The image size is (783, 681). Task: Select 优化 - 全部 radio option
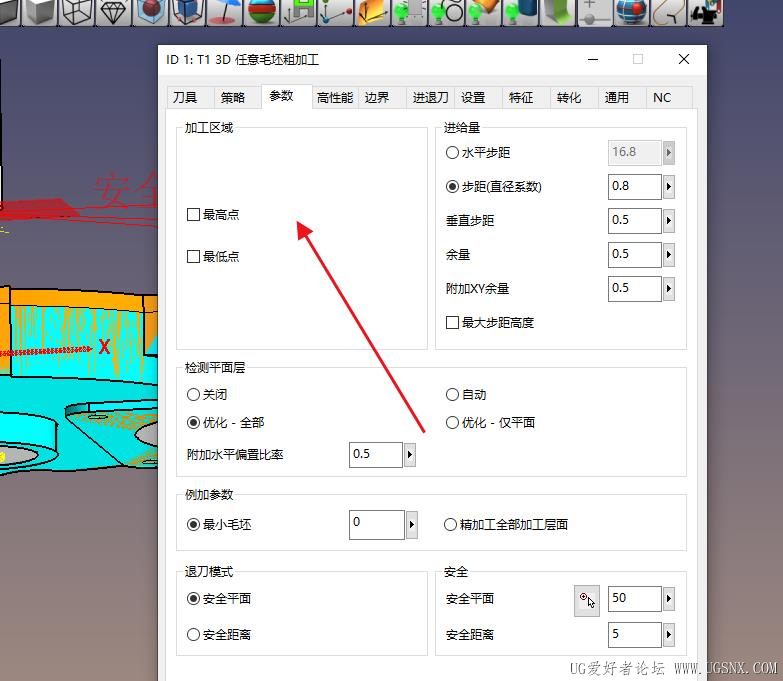point(193,423)
